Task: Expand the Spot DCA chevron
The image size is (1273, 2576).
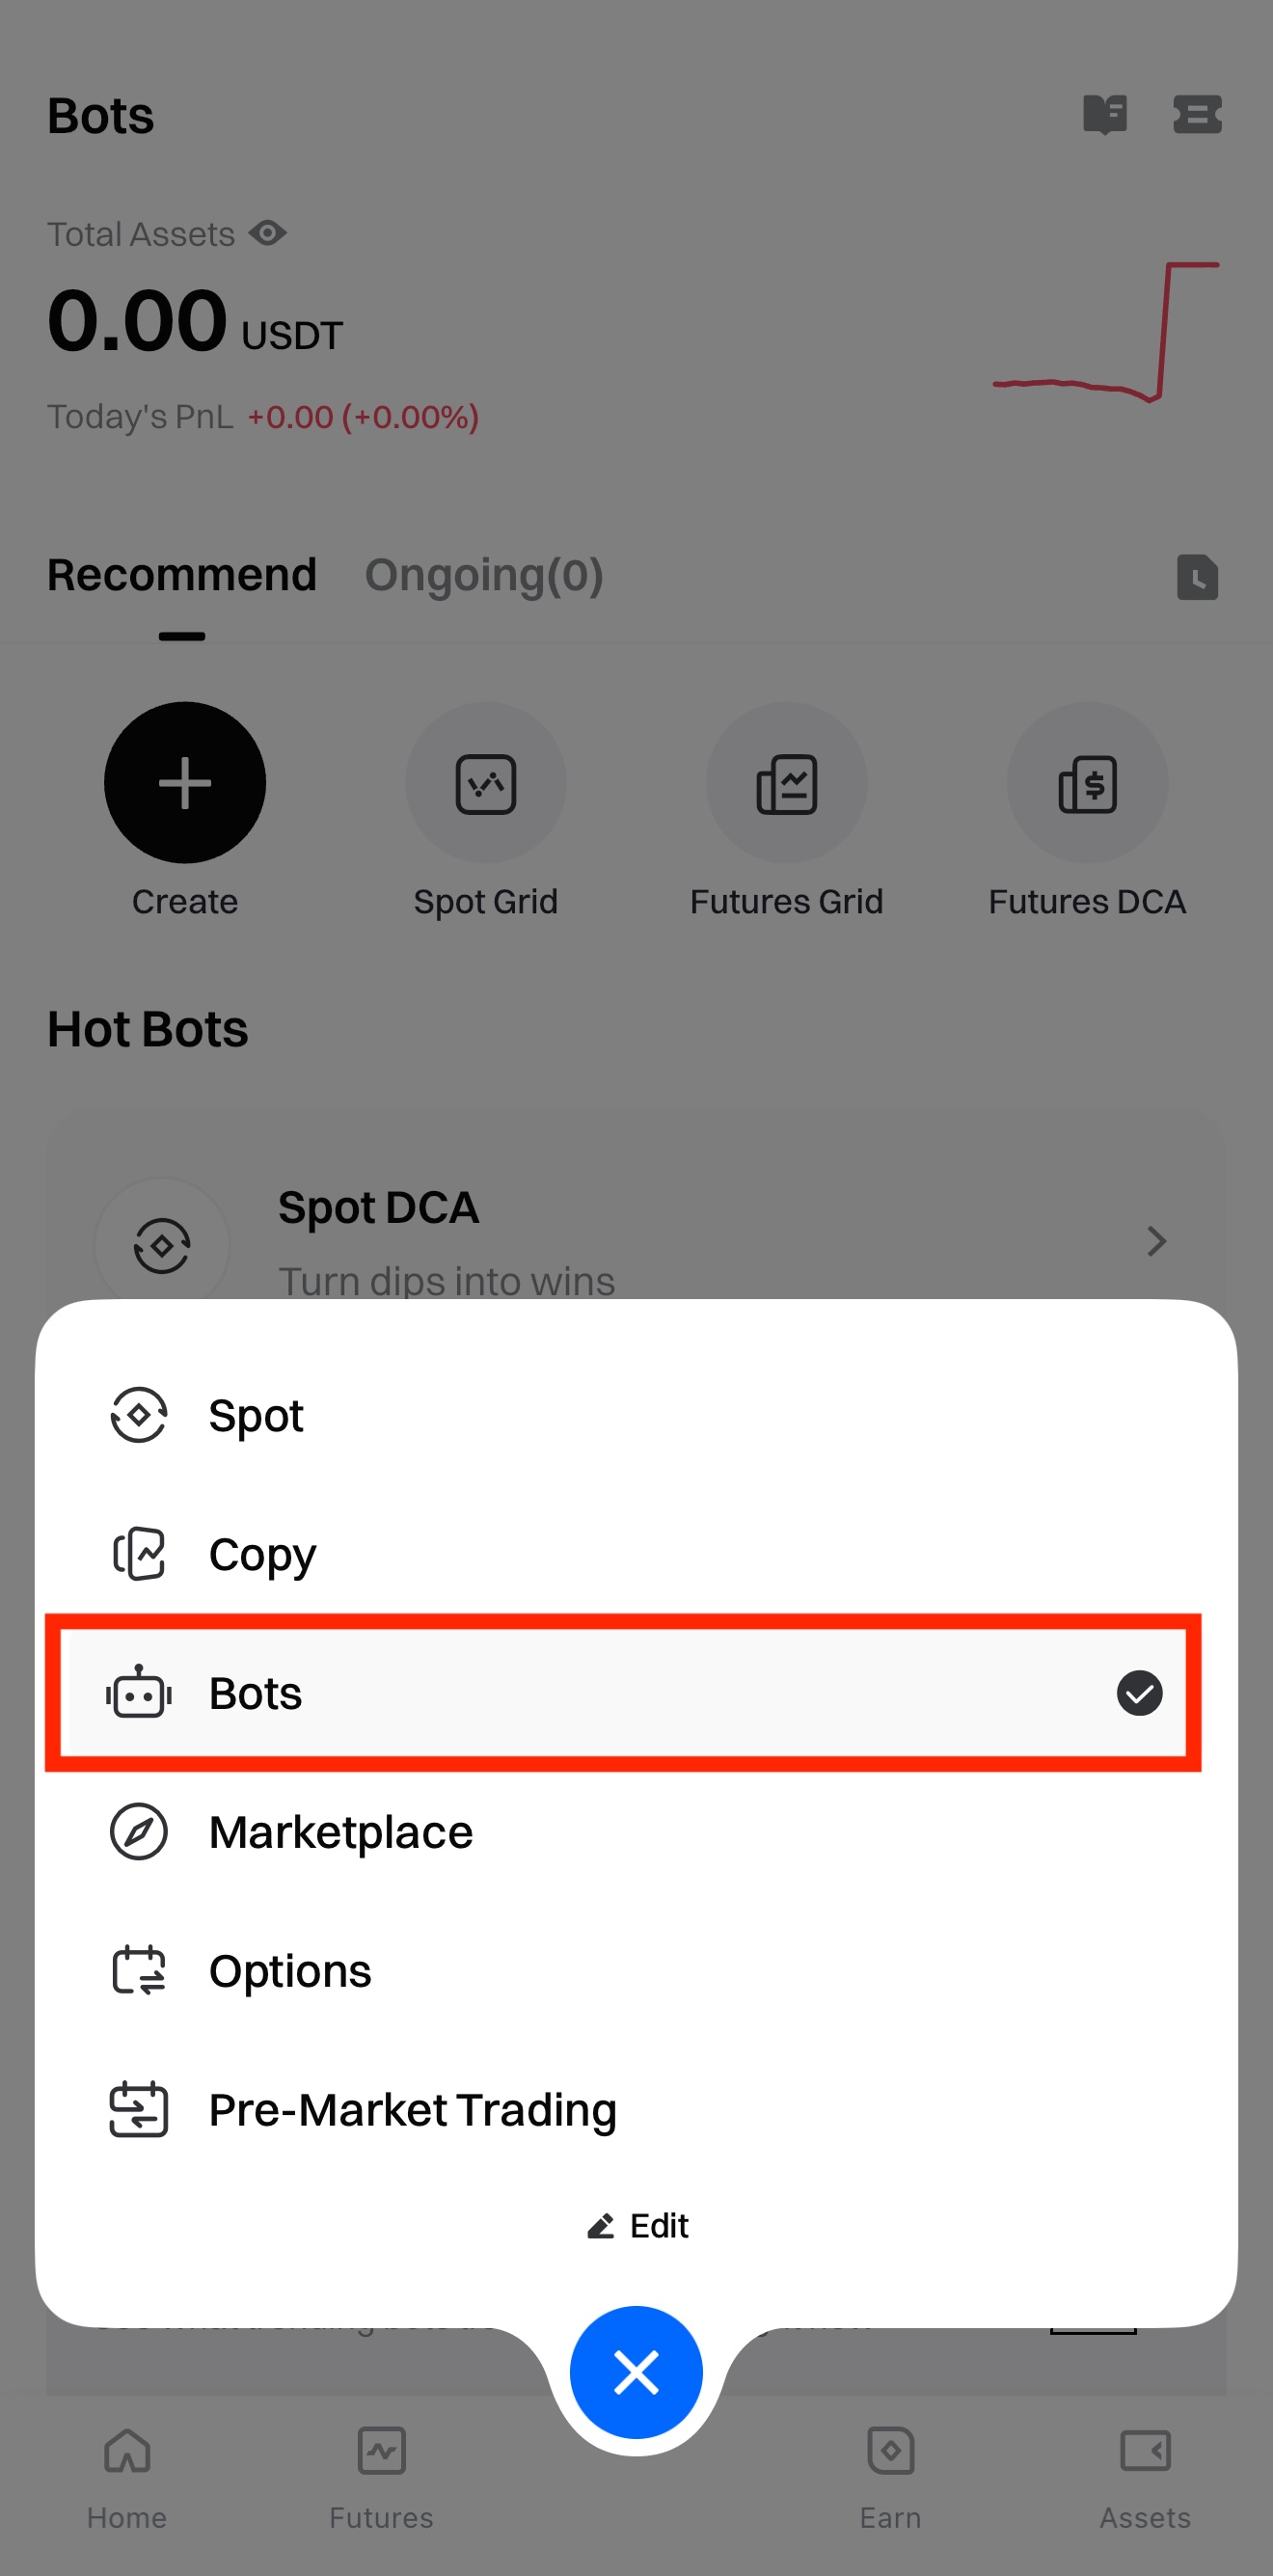Action: point(1156,1241)
